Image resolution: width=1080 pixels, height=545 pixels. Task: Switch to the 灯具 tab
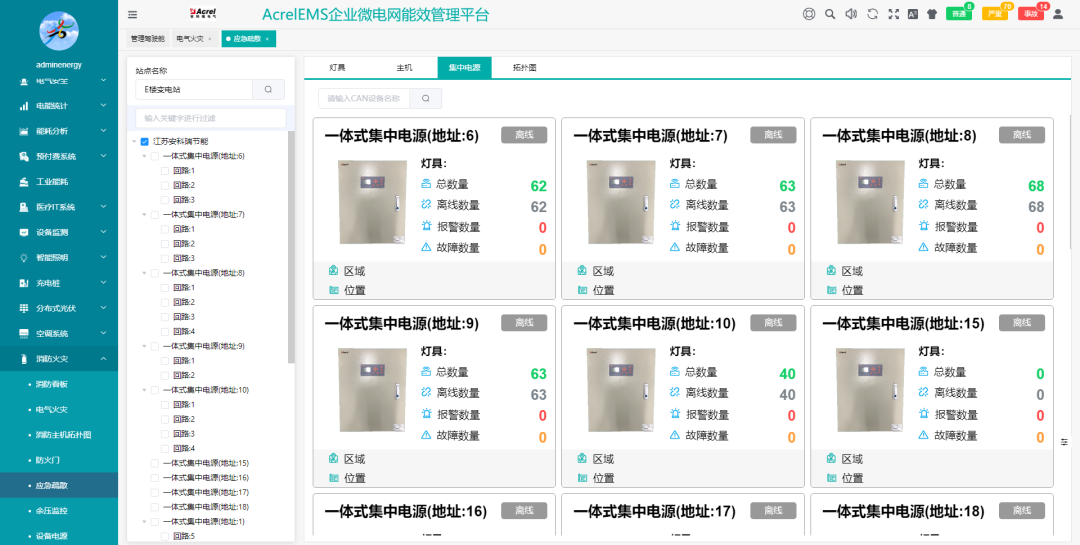point(338,68)
